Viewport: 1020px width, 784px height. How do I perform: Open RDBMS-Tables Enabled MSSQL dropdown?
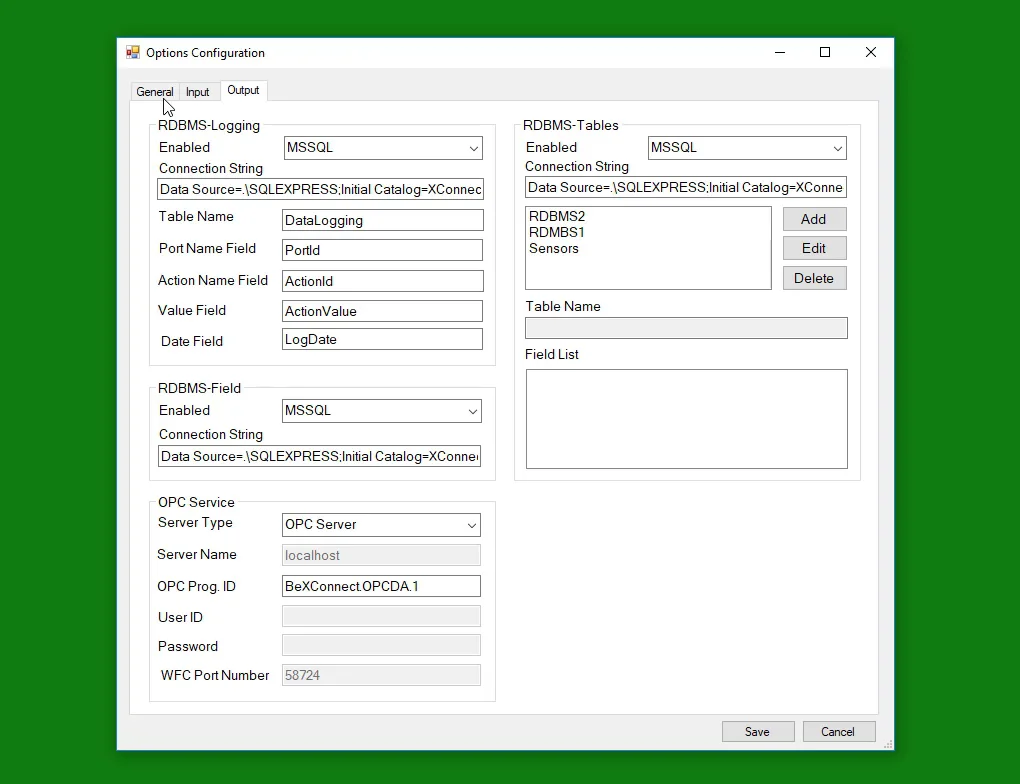pyautogui.click(x=747, y=148)
